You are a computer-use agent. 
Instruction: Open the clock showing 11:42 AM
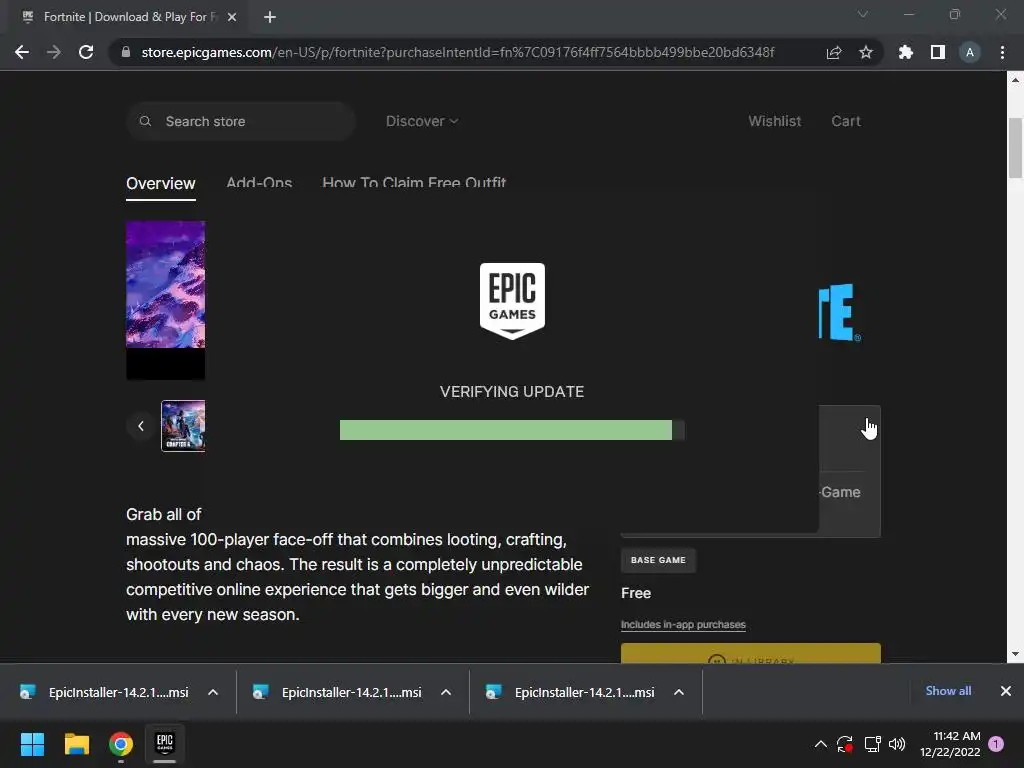(950, 744)
